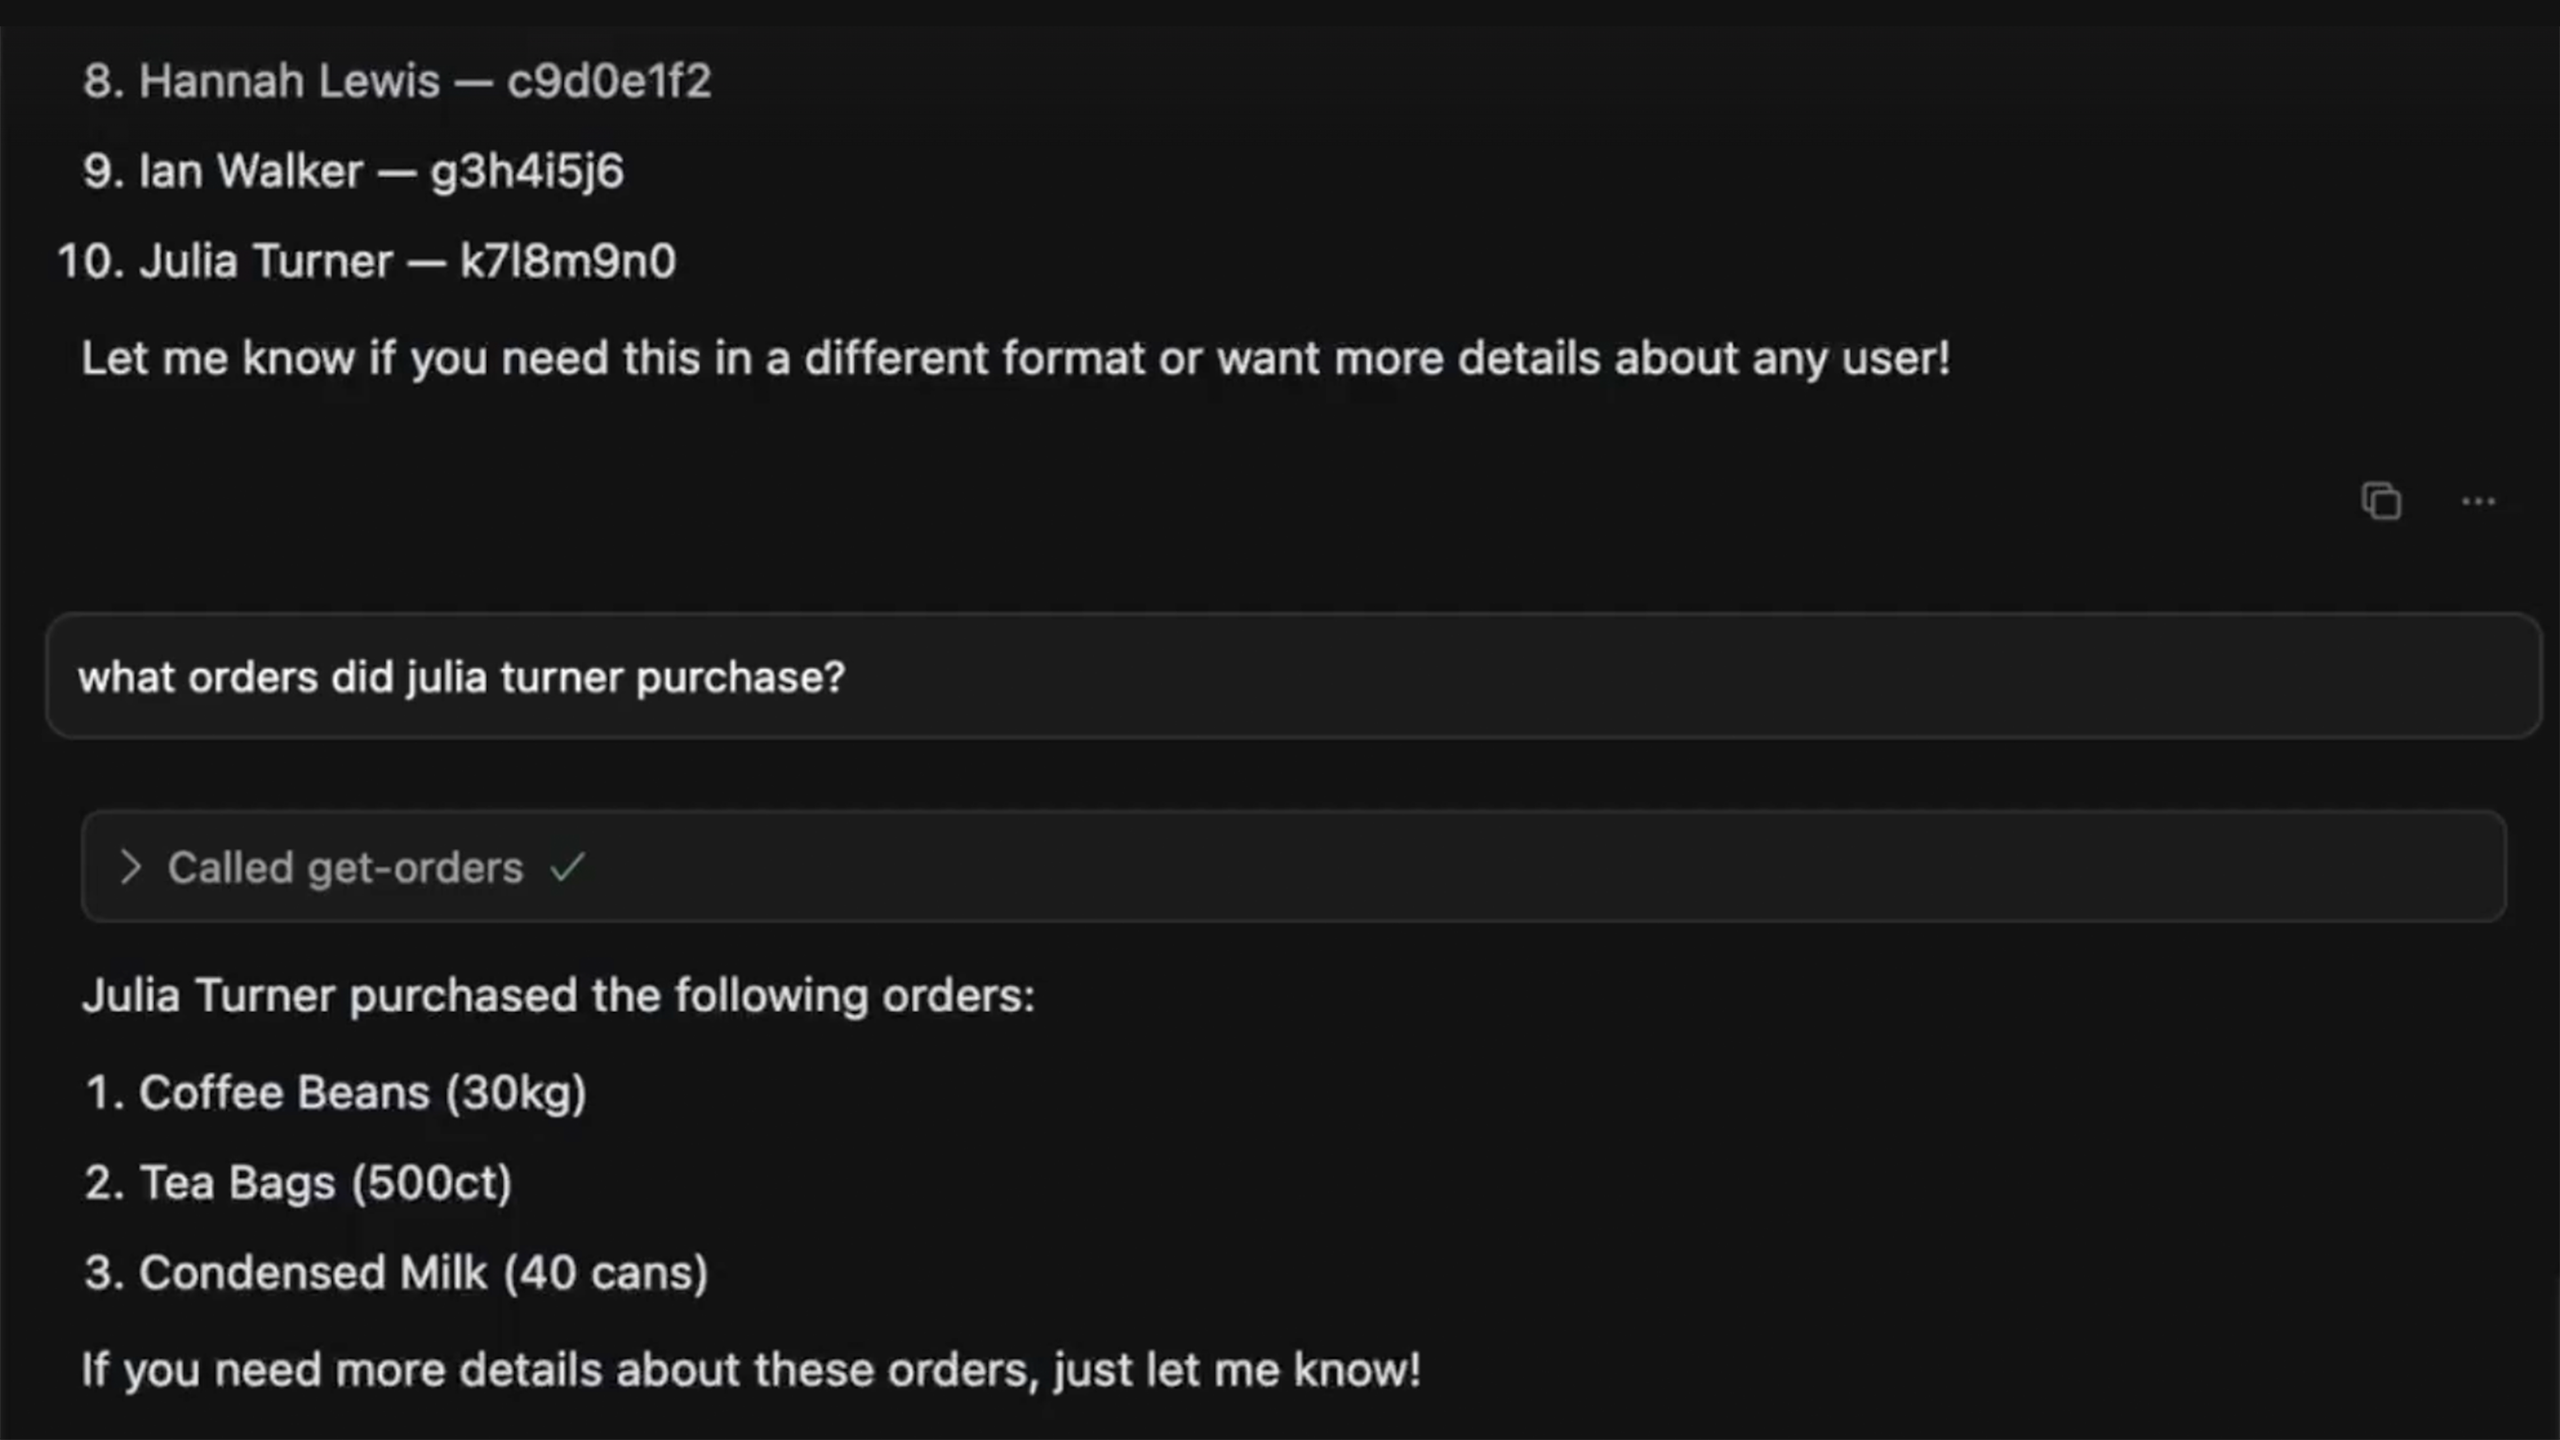2560x1440 pixels.
Task: Click the "Let me know if you need" sentence
Action: (x=1015, y=358)
